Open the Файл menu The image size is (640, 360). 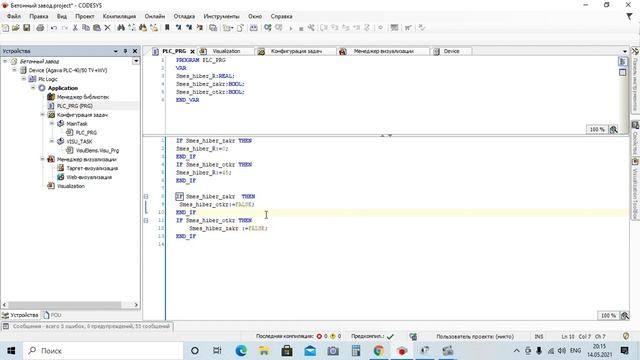point(13,16)
